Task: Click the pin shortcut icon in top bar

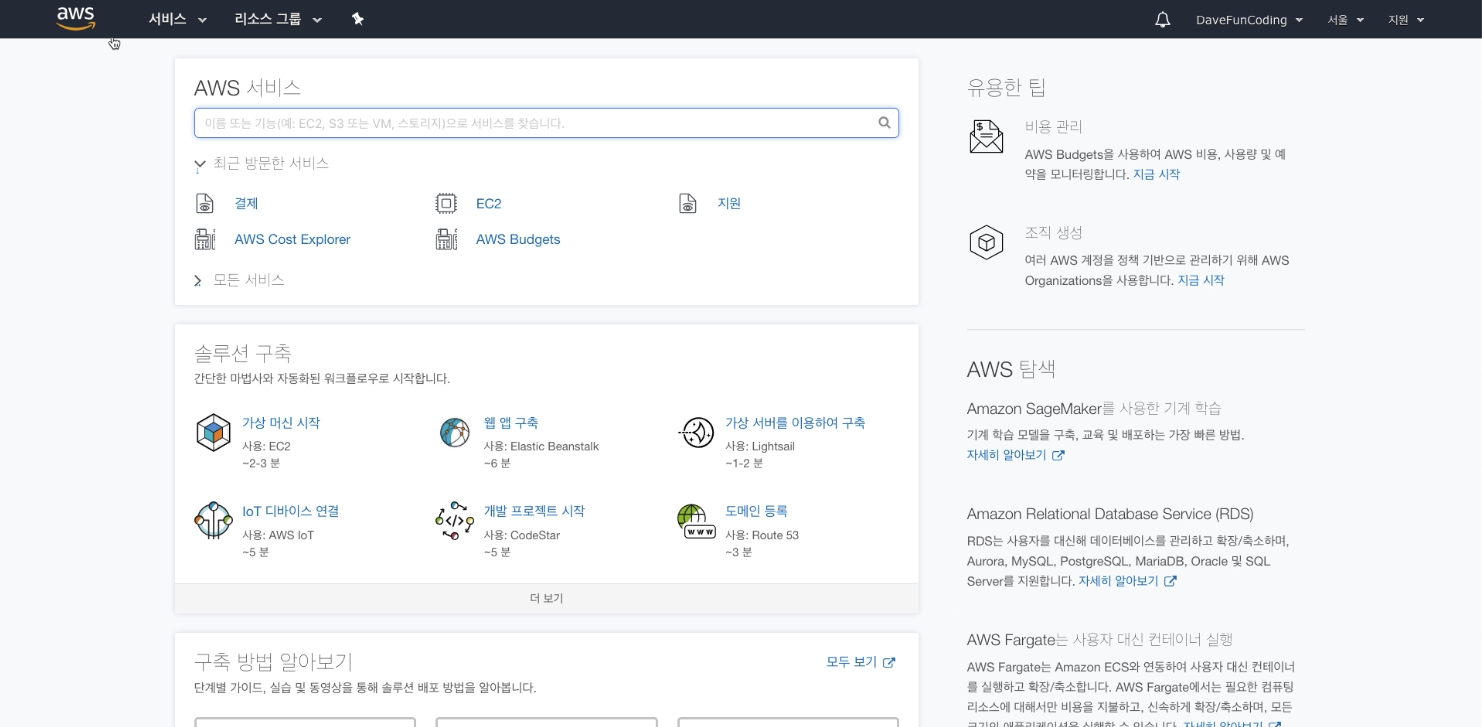Action: [358, 19]
